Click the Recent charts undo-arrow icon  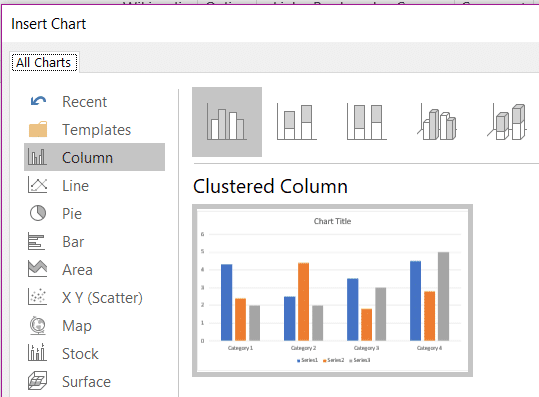coord(38,101)
